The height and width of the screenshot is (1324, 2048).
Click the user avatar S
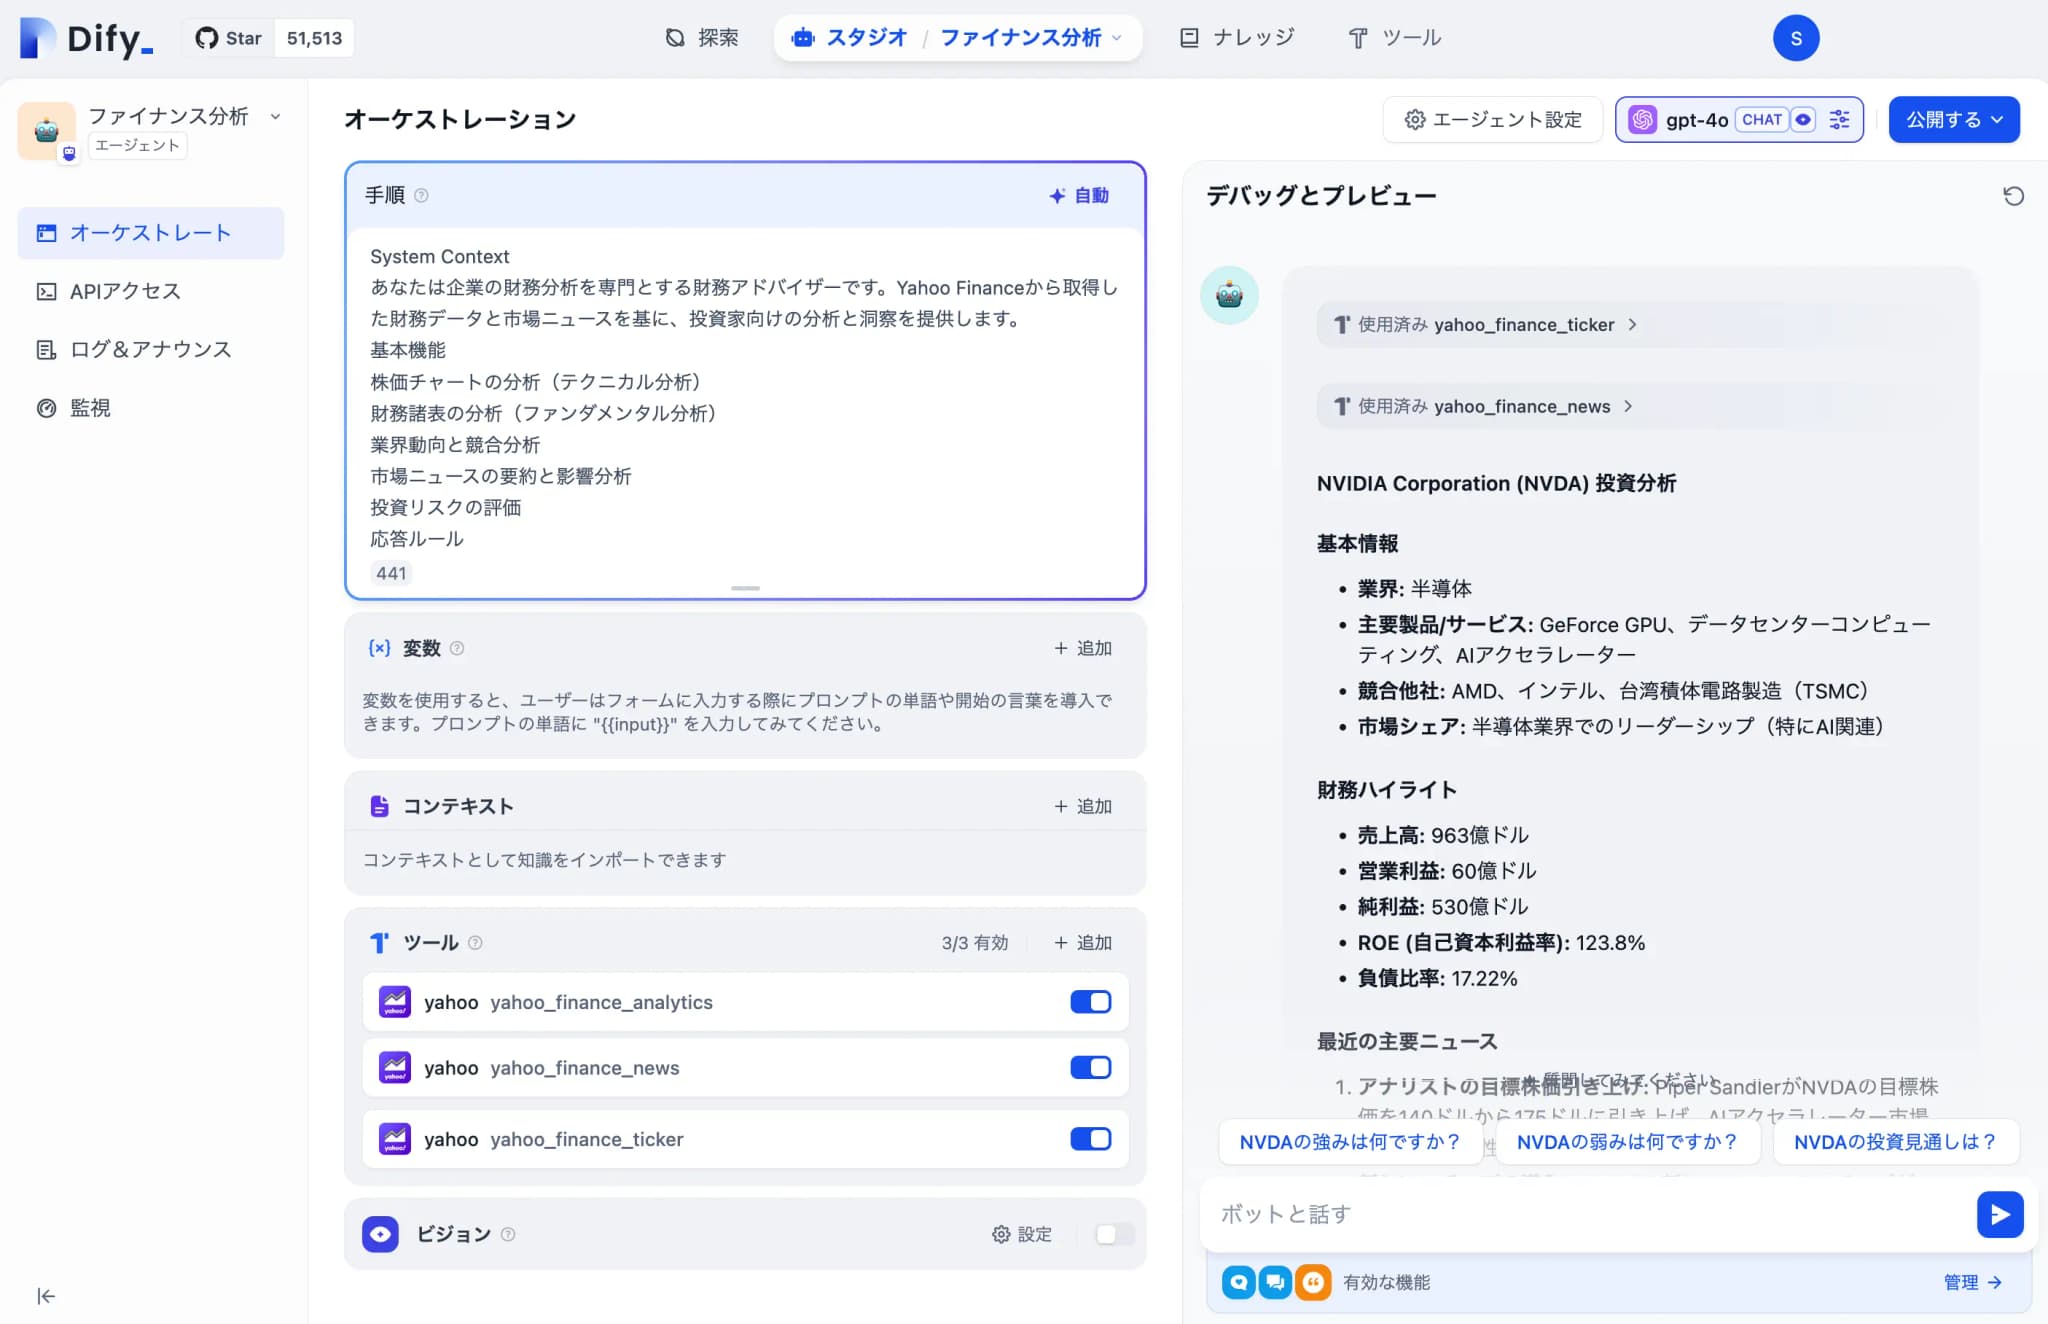point(1795,38)
